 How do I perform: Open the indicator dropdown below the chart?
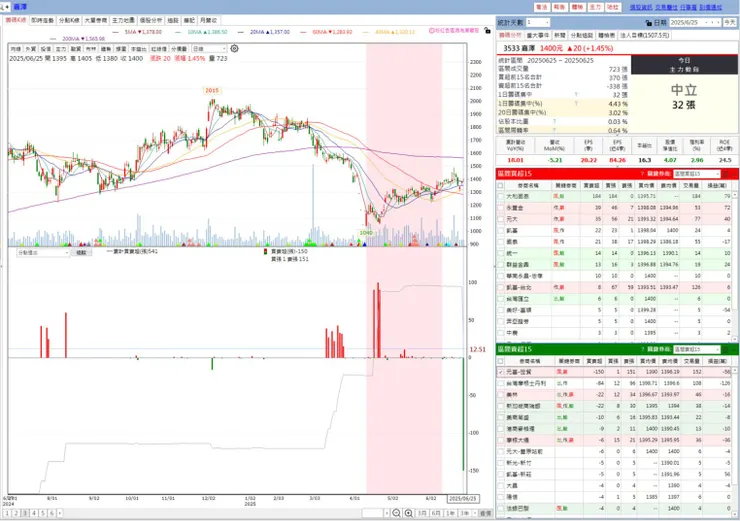coord(43,252)
